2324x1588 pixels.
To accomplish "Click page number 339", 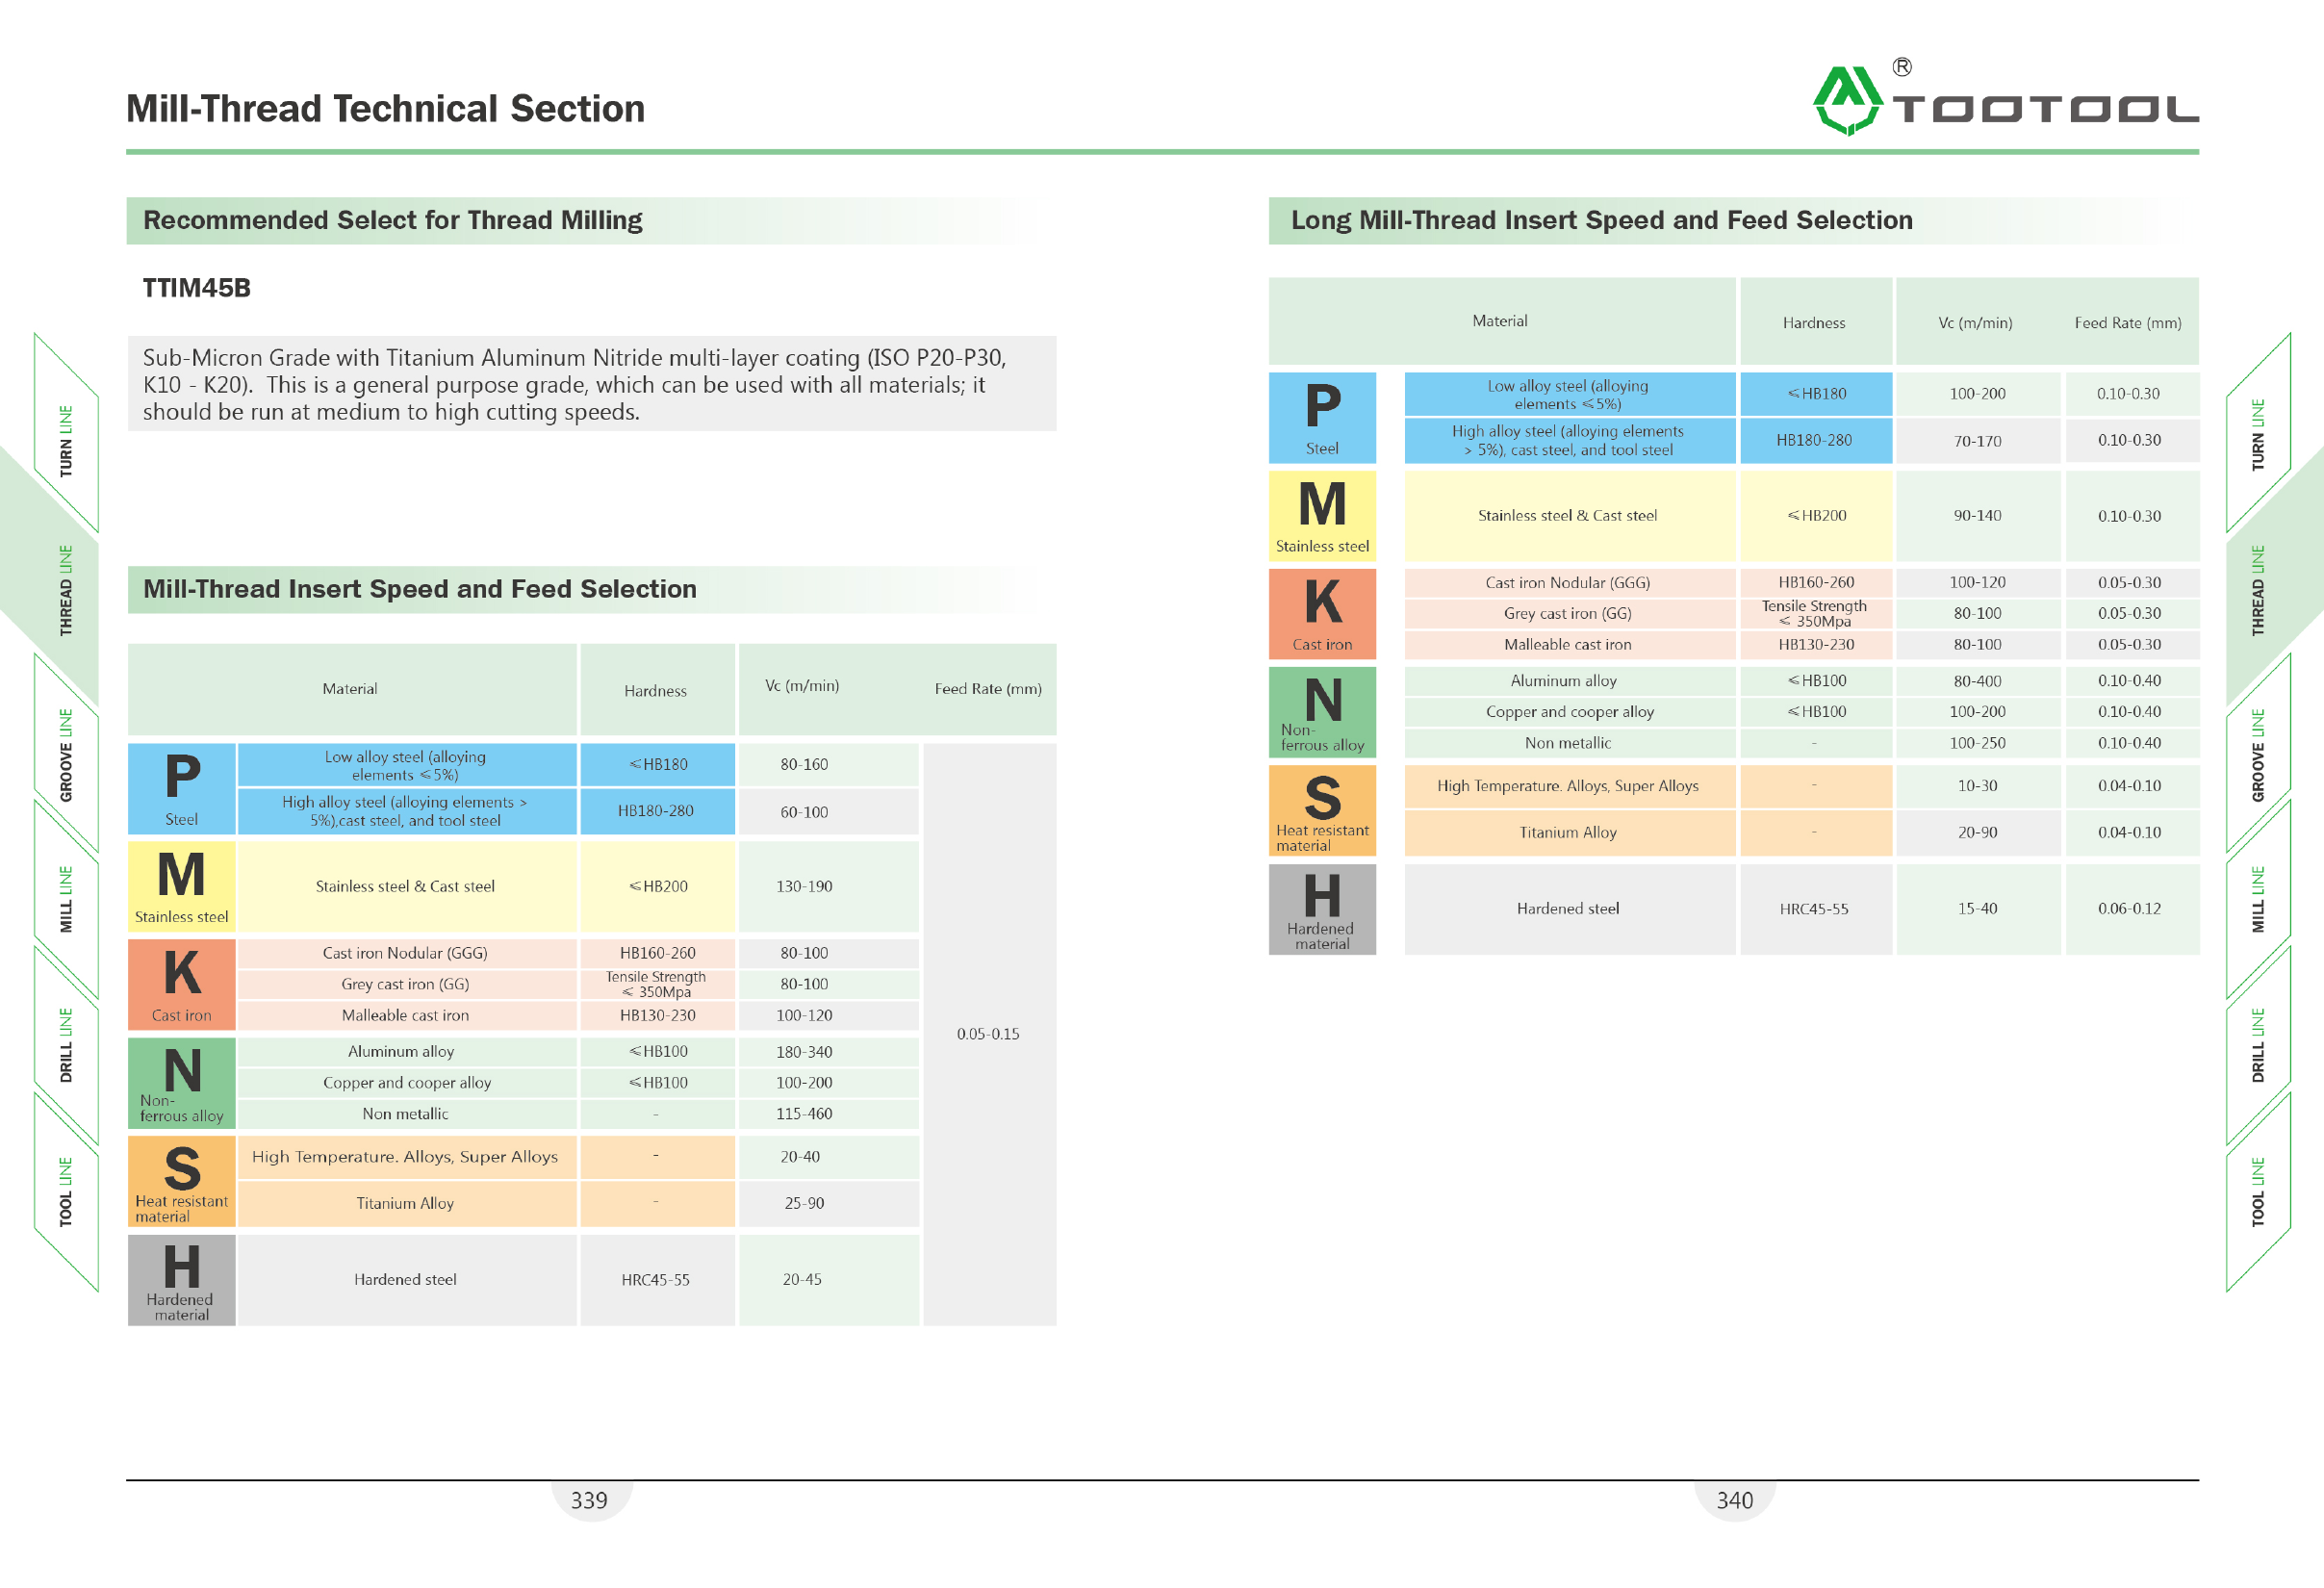I will tap(589, 1500).
